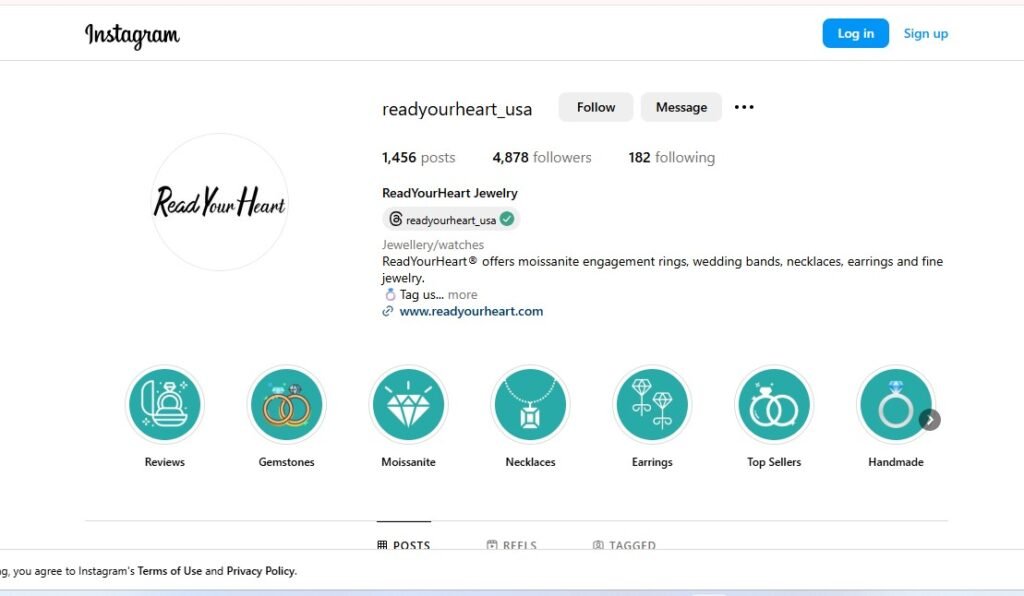
Task: Open the three-dots profile options menu
Action: 744,107
